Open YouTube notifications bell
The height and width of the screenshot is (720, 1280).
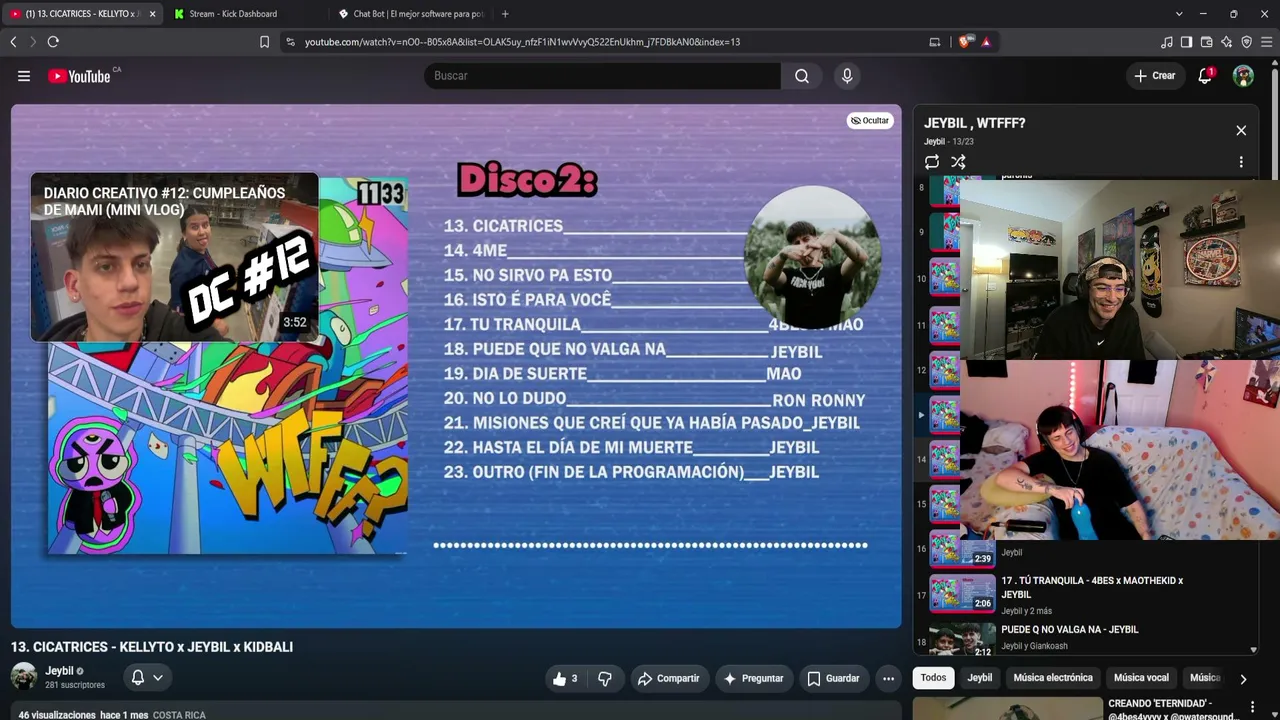tap(1205, 76)
